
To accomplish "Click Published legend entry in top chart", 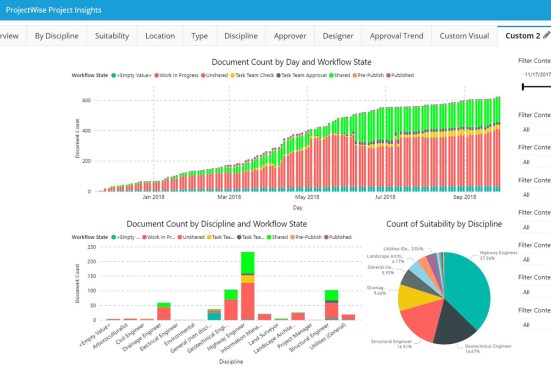I will [400, 75].
